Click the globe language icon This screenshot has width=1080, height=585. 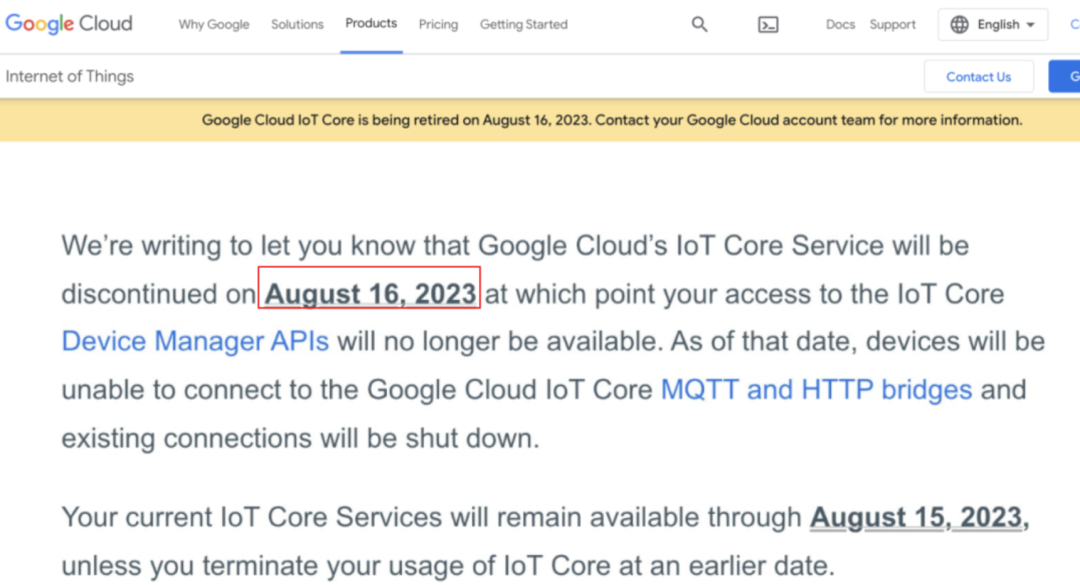[x=960, y=25]
